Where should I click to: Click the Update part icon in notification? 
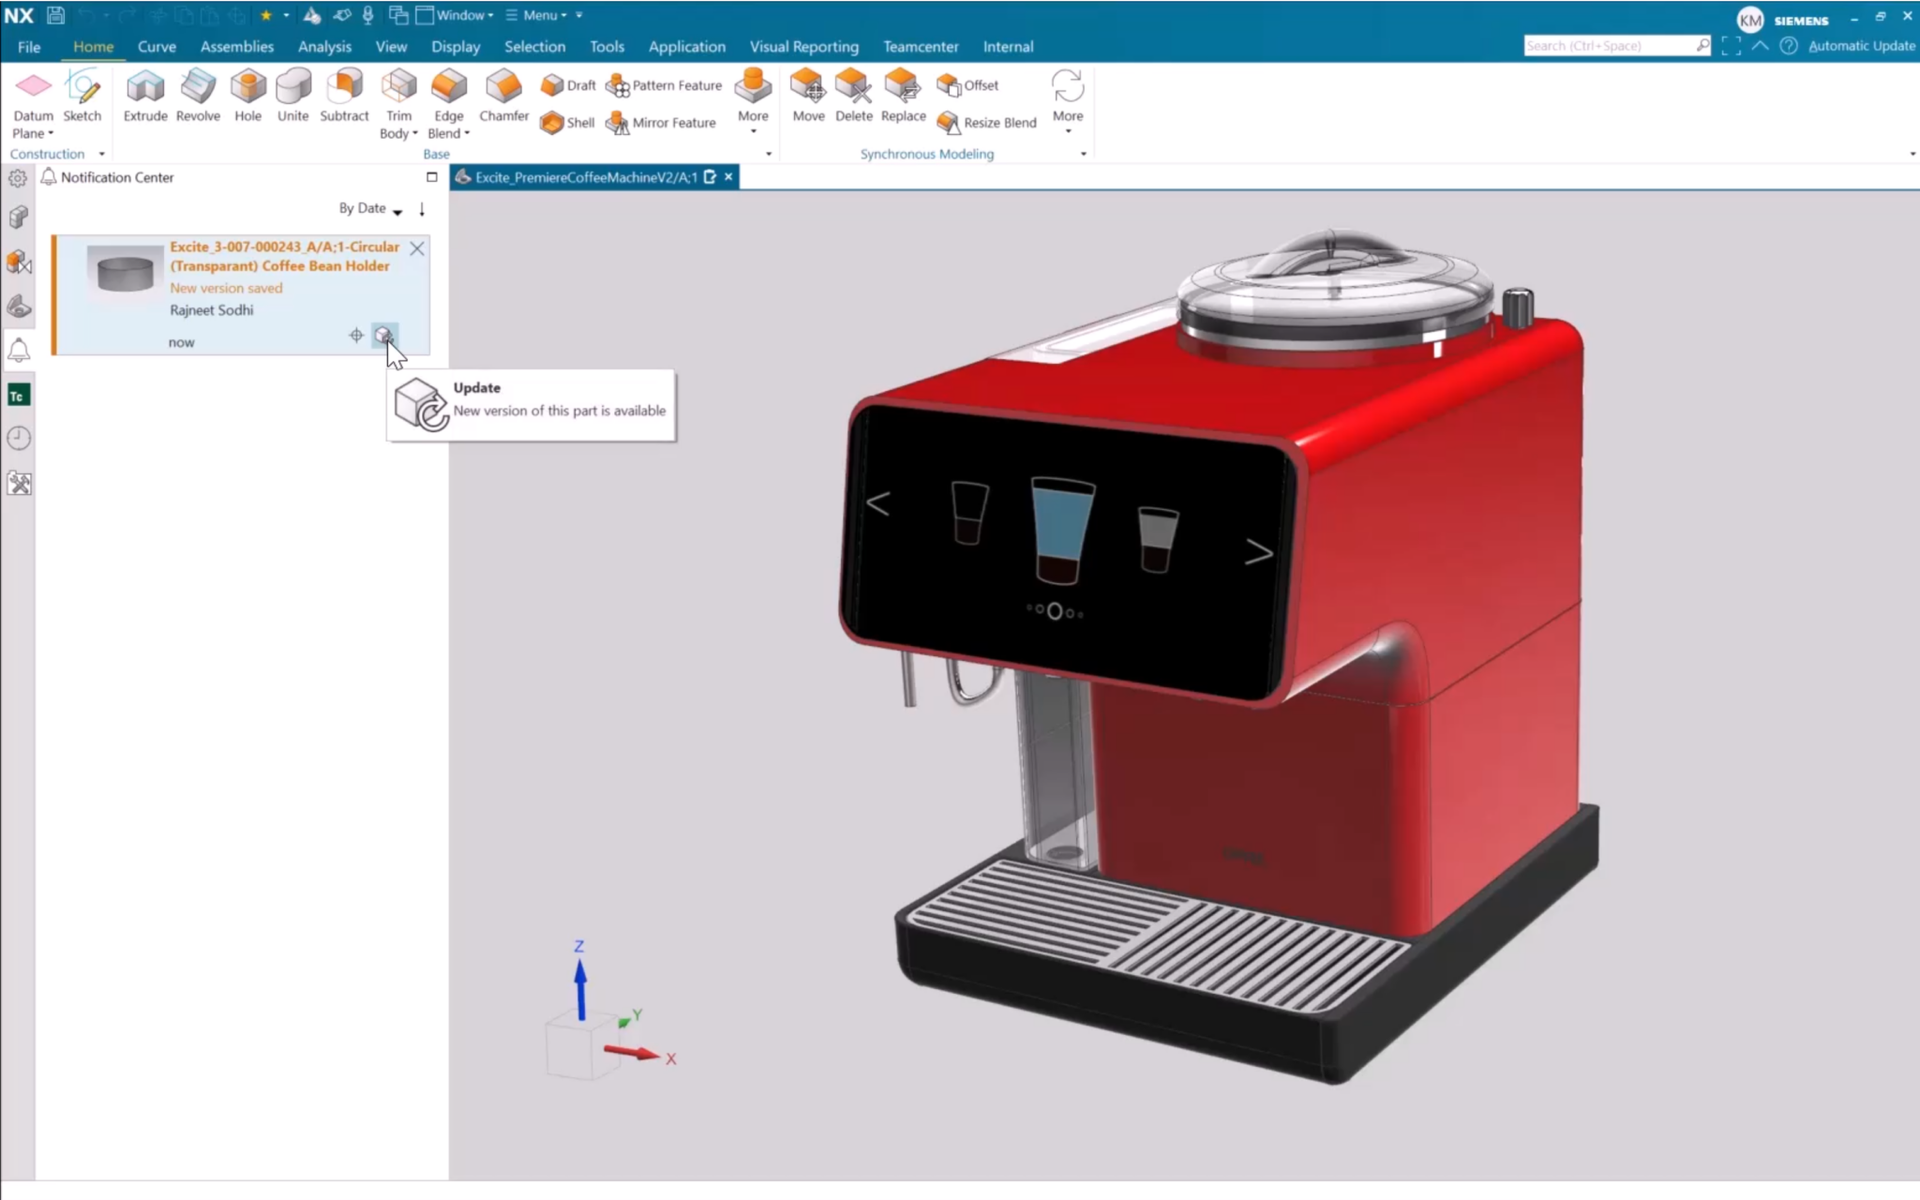pos(384,335)
